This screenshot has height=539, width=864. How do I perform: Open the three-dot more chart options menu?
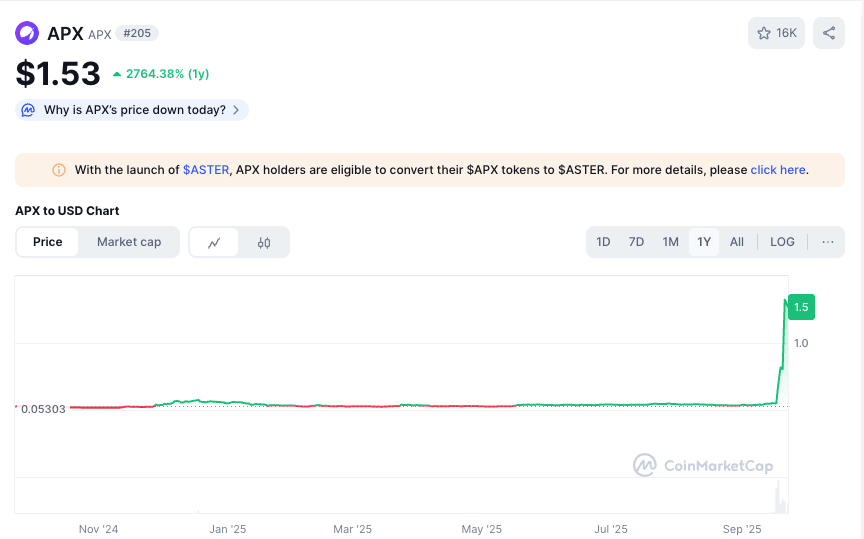(x=827, y=242)
